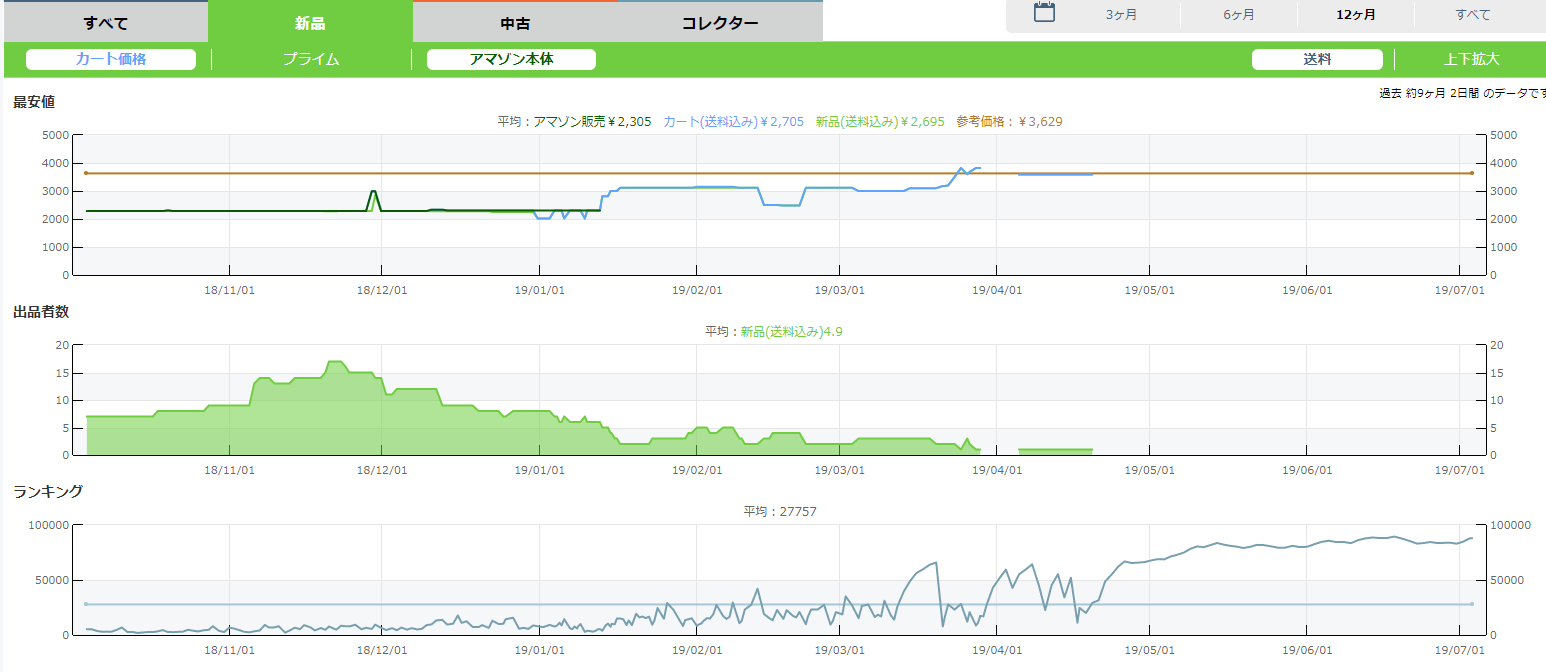
Task: Click the 新品(送料込み)4.9 seller count legend
Action: coord(791,332)
